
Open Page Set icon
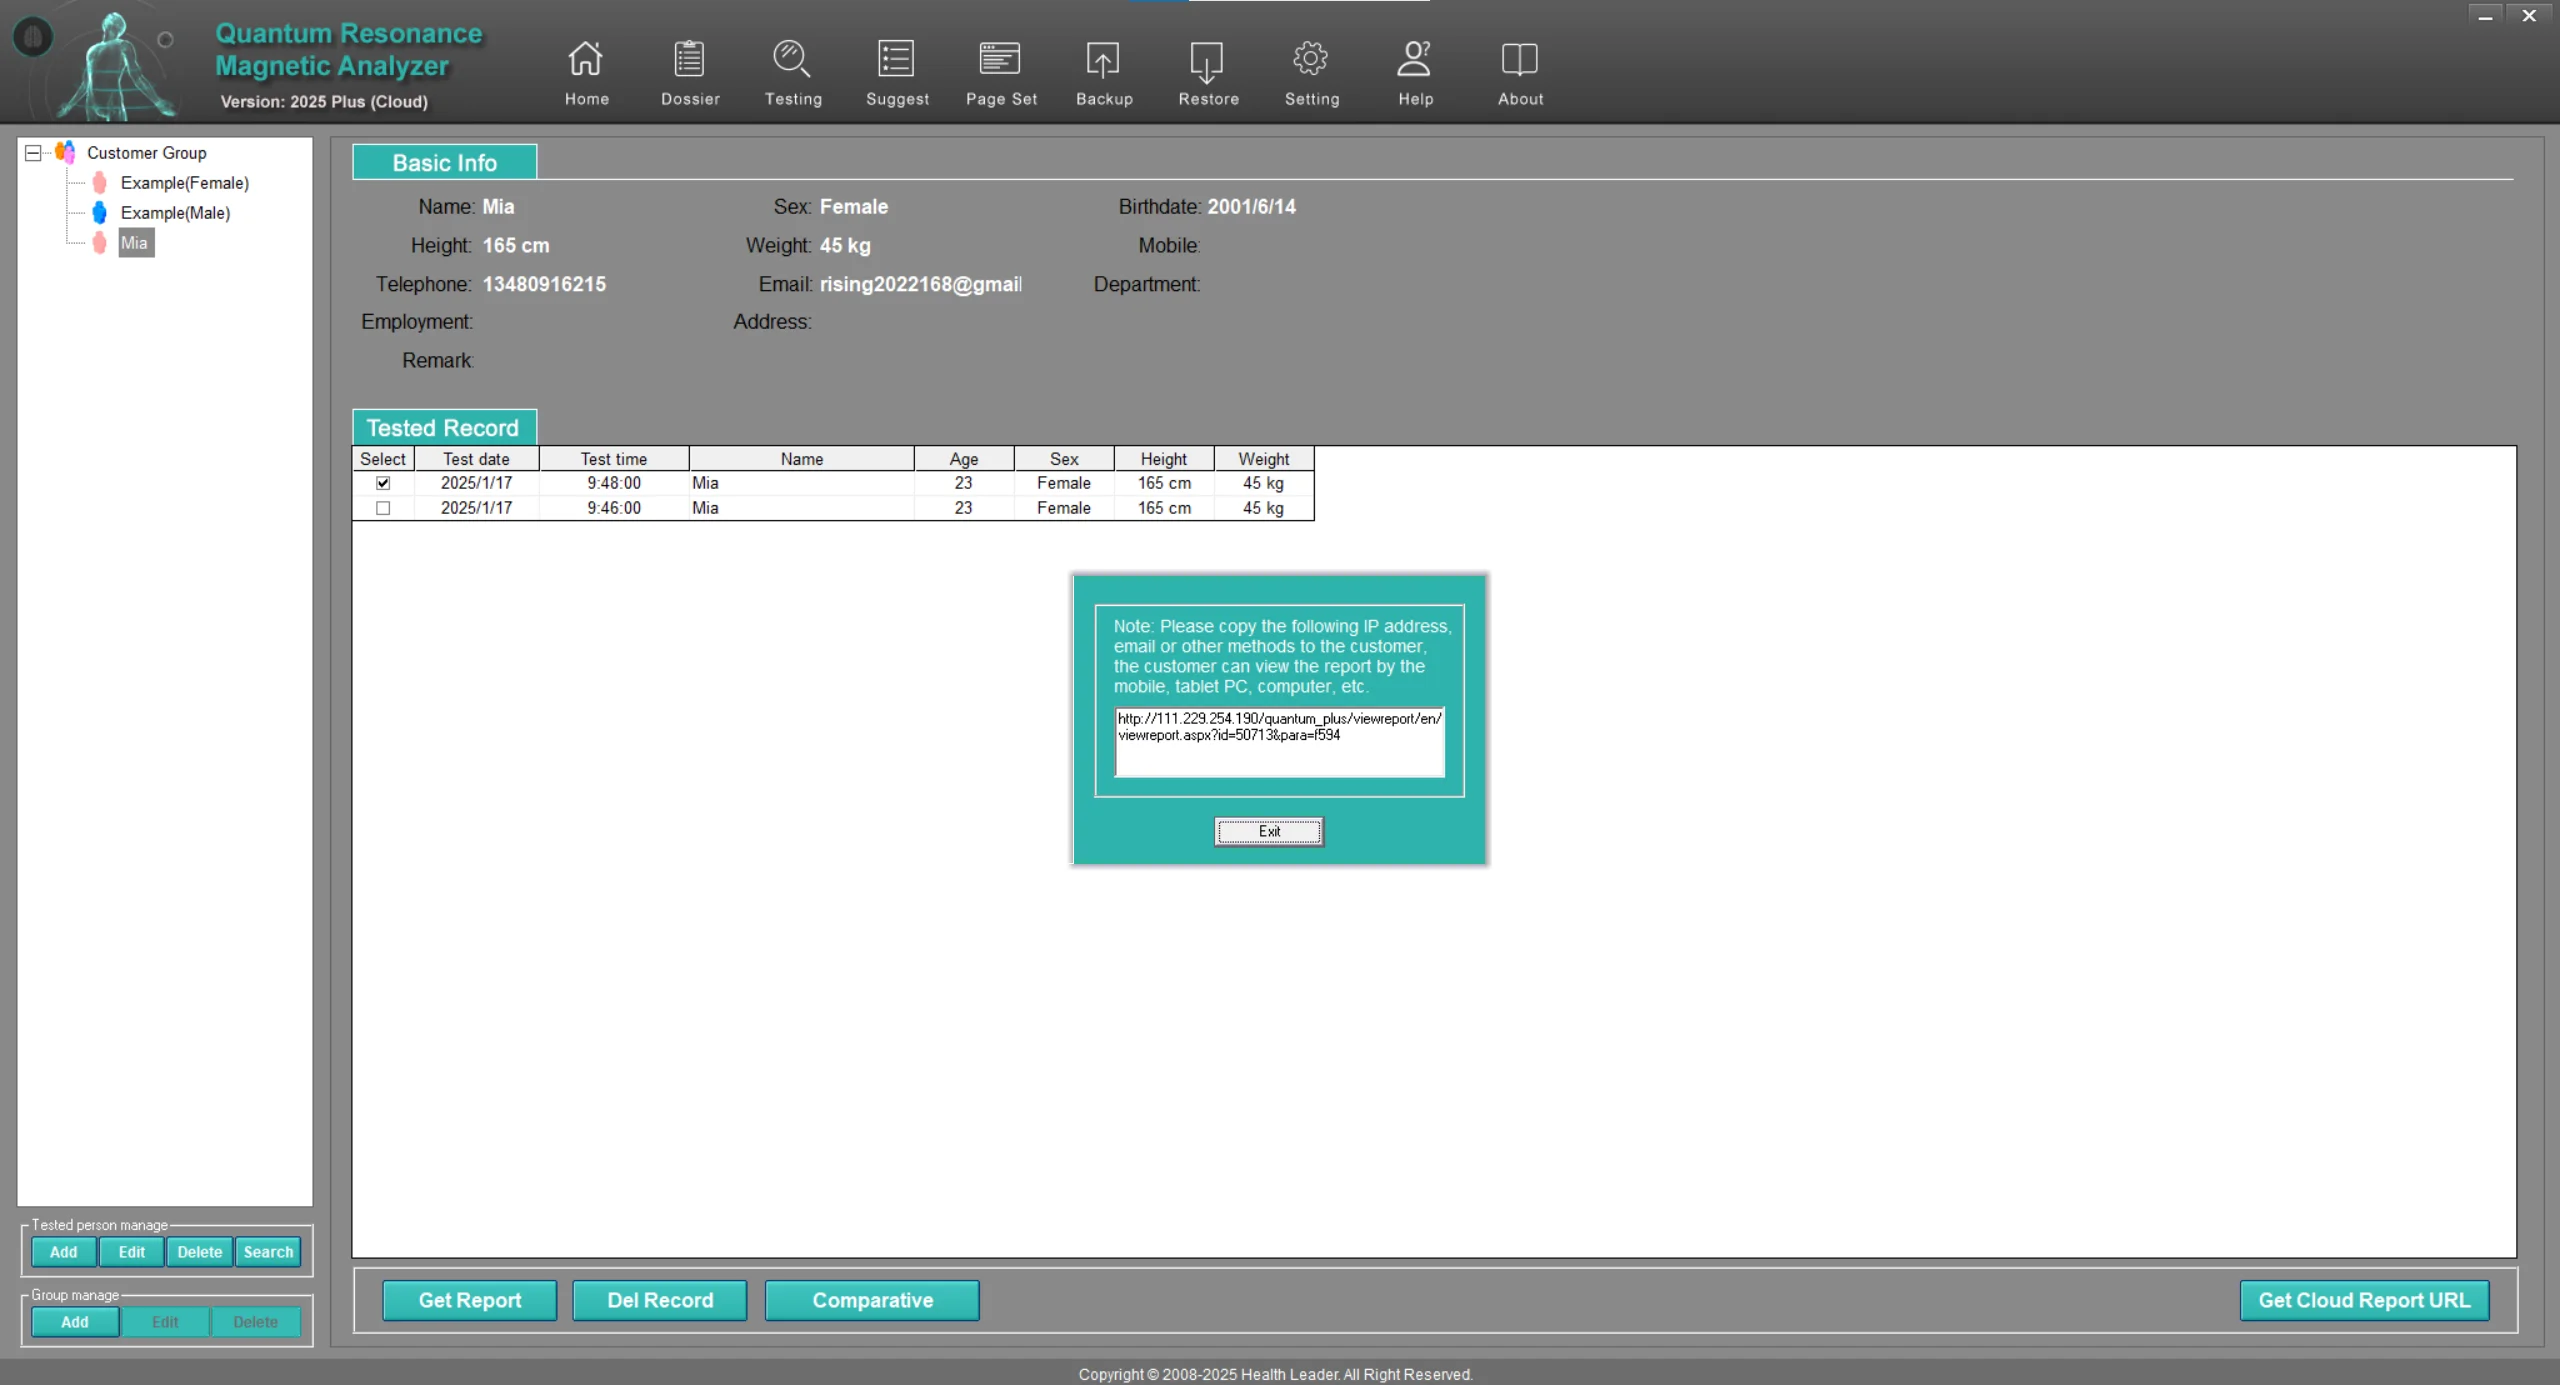(x=1000, y=60)
